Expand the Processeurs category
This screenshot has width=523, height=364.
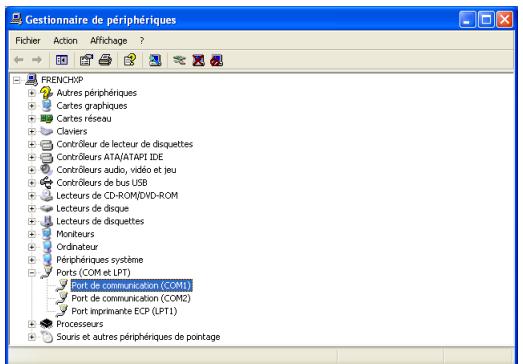(32, 324)
